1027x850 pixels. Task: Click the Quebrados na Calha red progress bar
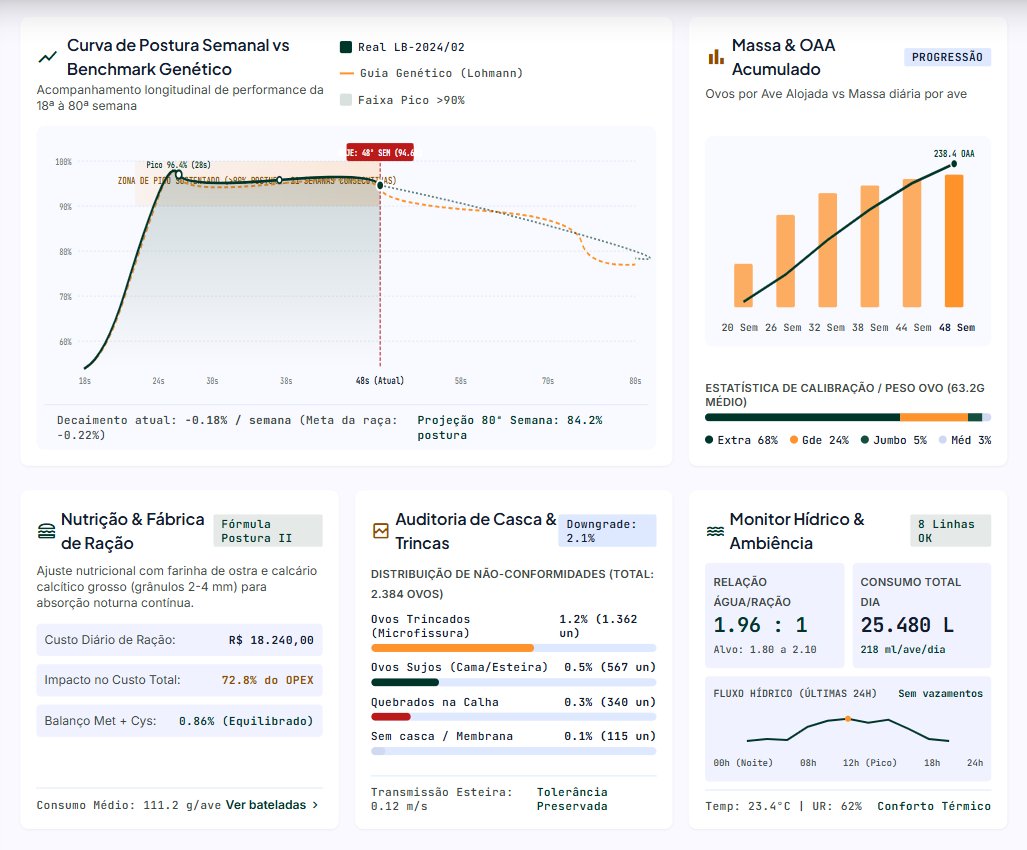[391, 716]
